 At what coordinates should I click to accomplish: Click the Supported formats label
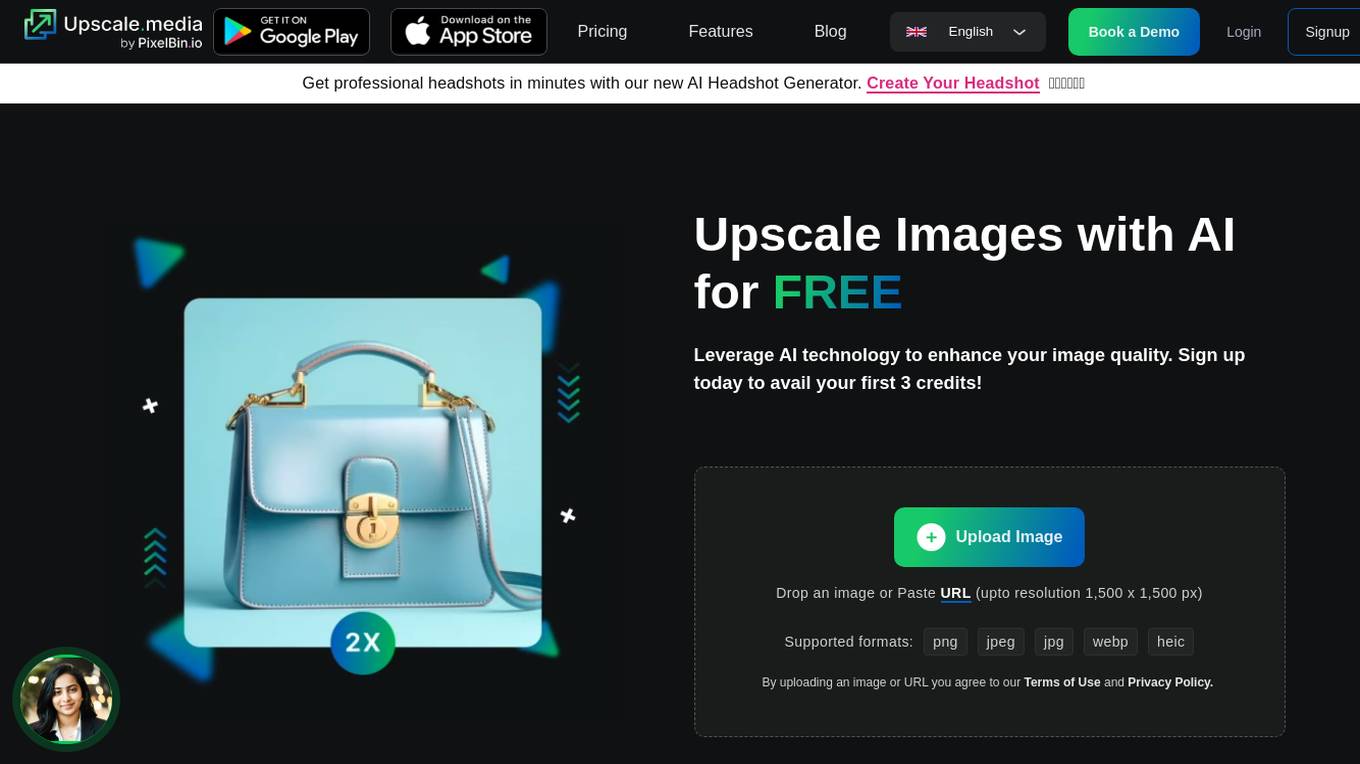848,642
